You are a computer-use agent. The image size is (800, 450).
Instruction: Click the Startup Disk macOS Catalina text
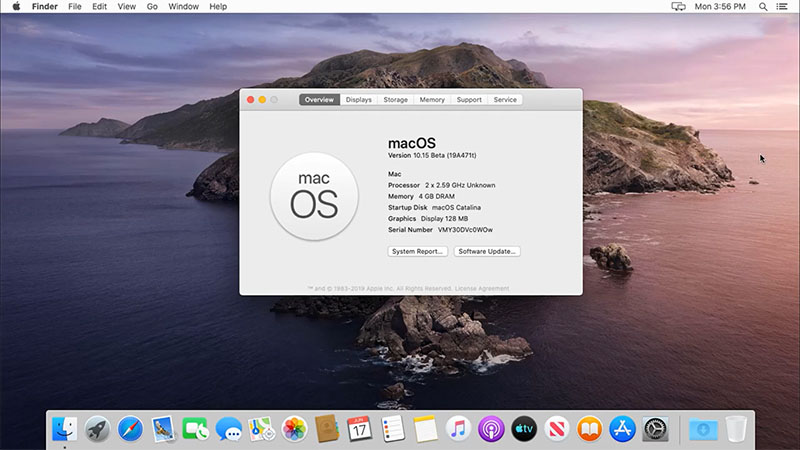click(434, 207)
